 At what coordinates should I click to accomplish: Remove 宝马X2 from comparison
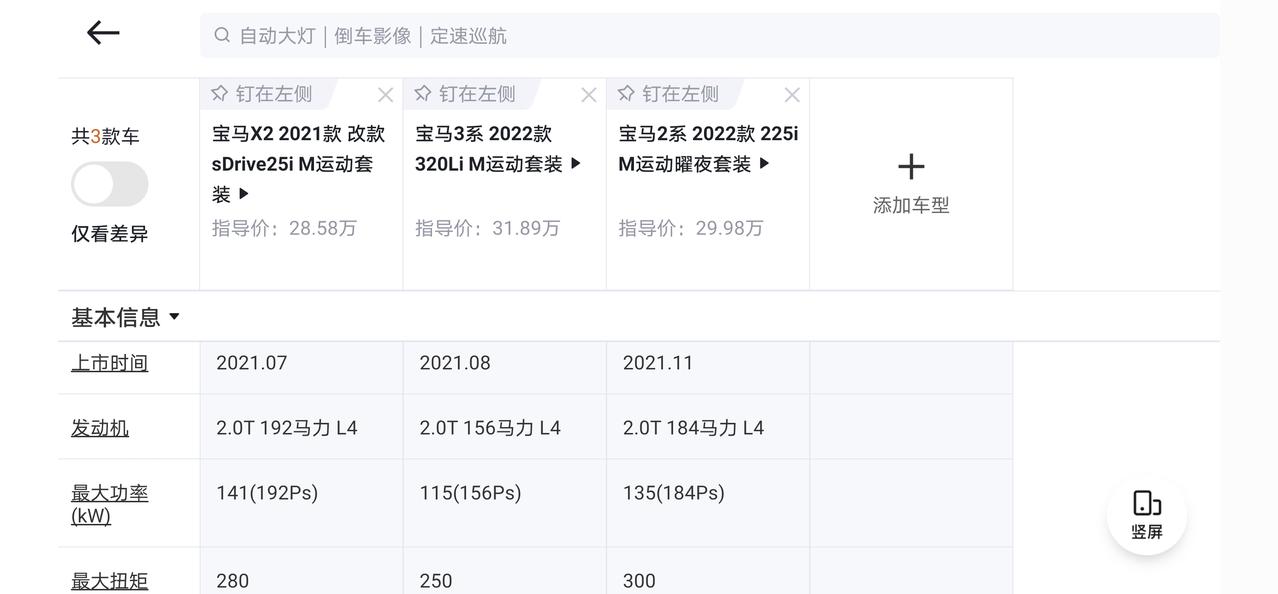(385, 95)
